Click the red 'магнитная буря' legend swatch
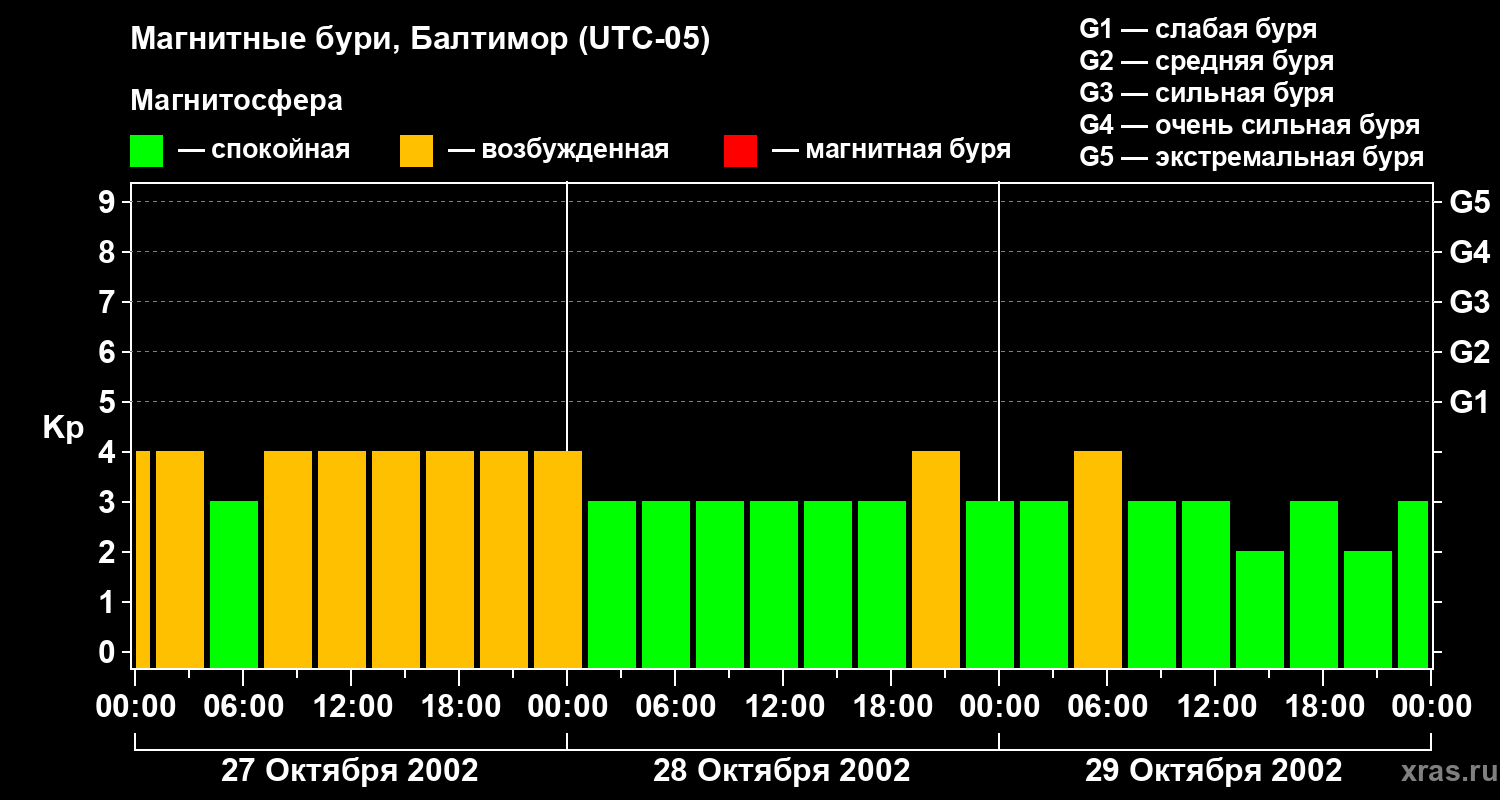 click(740, 151)
